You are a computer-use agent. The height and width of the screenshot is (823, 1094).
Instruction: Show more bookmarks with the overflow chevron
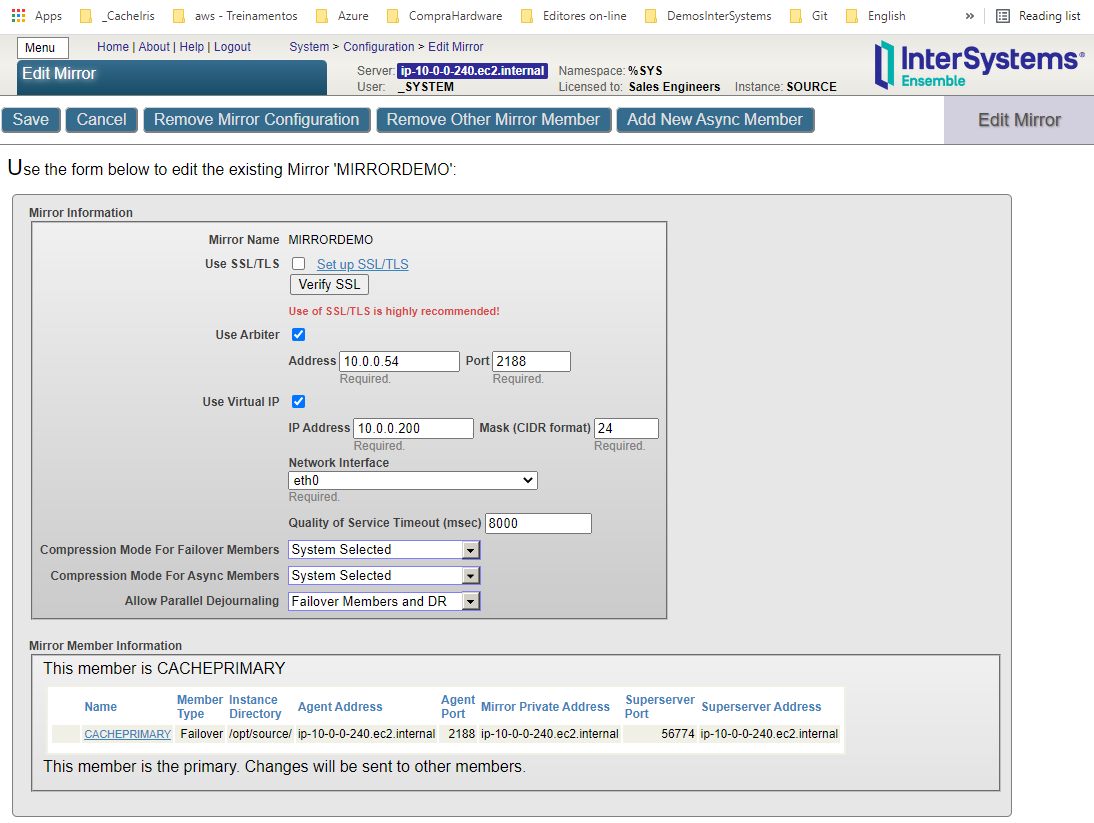click(x=969, y=16)
